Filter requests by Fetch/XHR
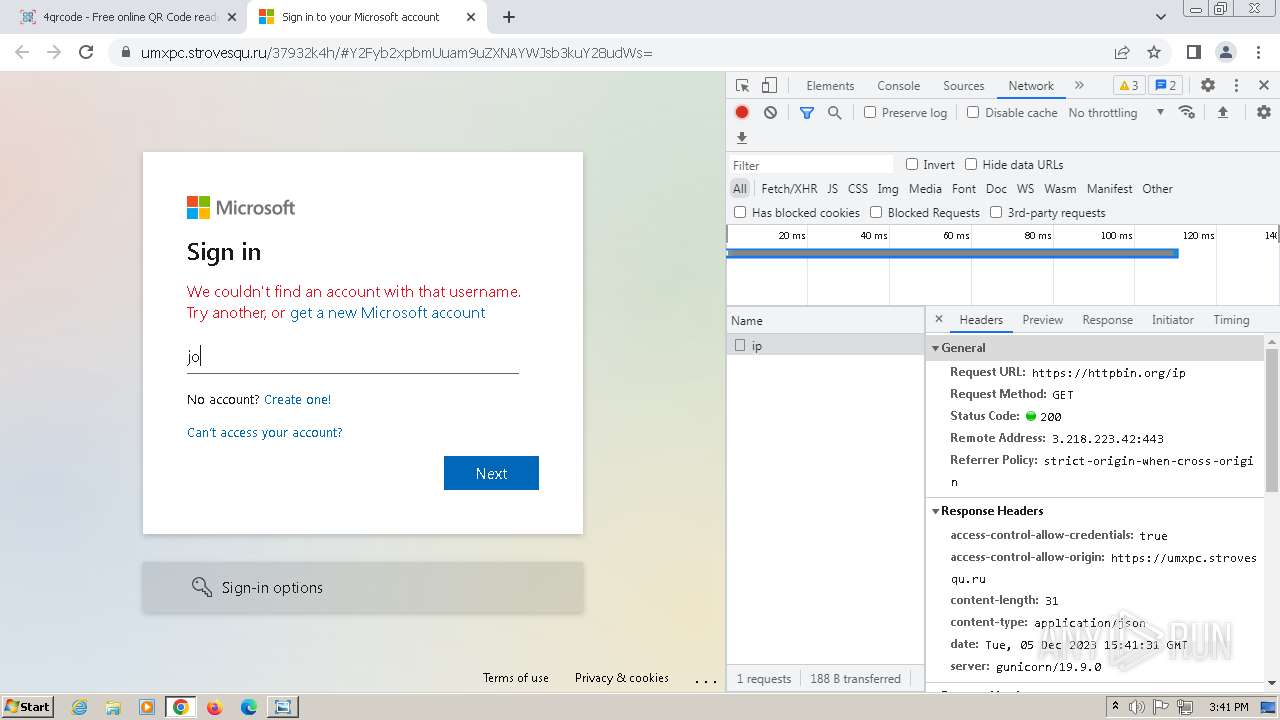Viewport: 1280px width, 720px height. point(789,189)
